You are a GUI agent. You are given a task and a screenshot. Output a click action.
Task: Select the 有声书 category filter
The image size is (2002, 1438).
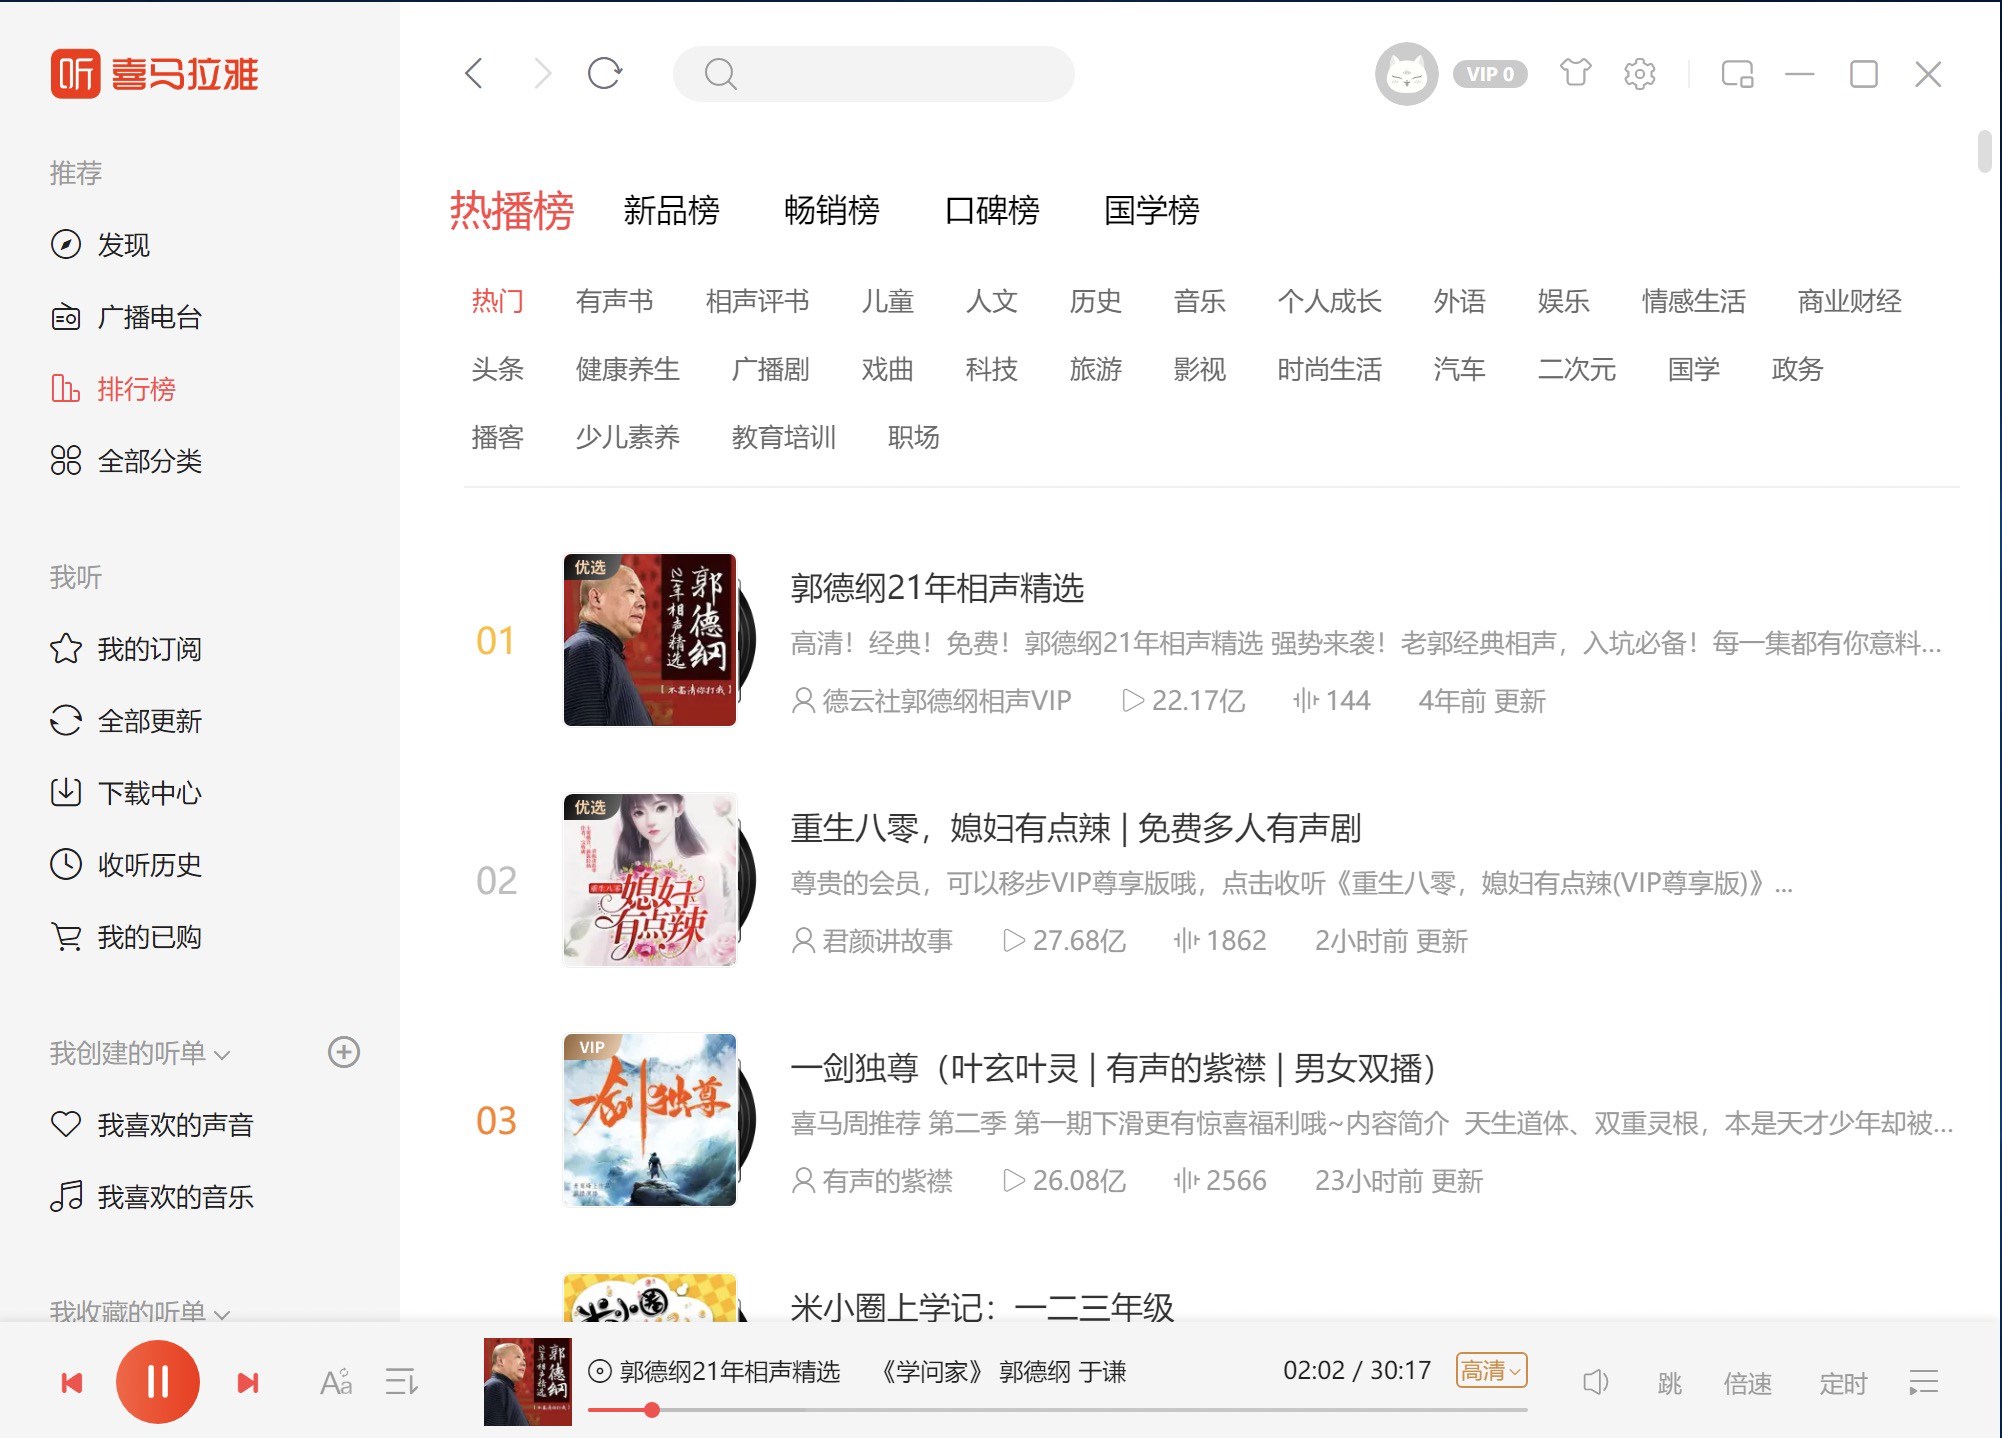[x=614, y=301]
